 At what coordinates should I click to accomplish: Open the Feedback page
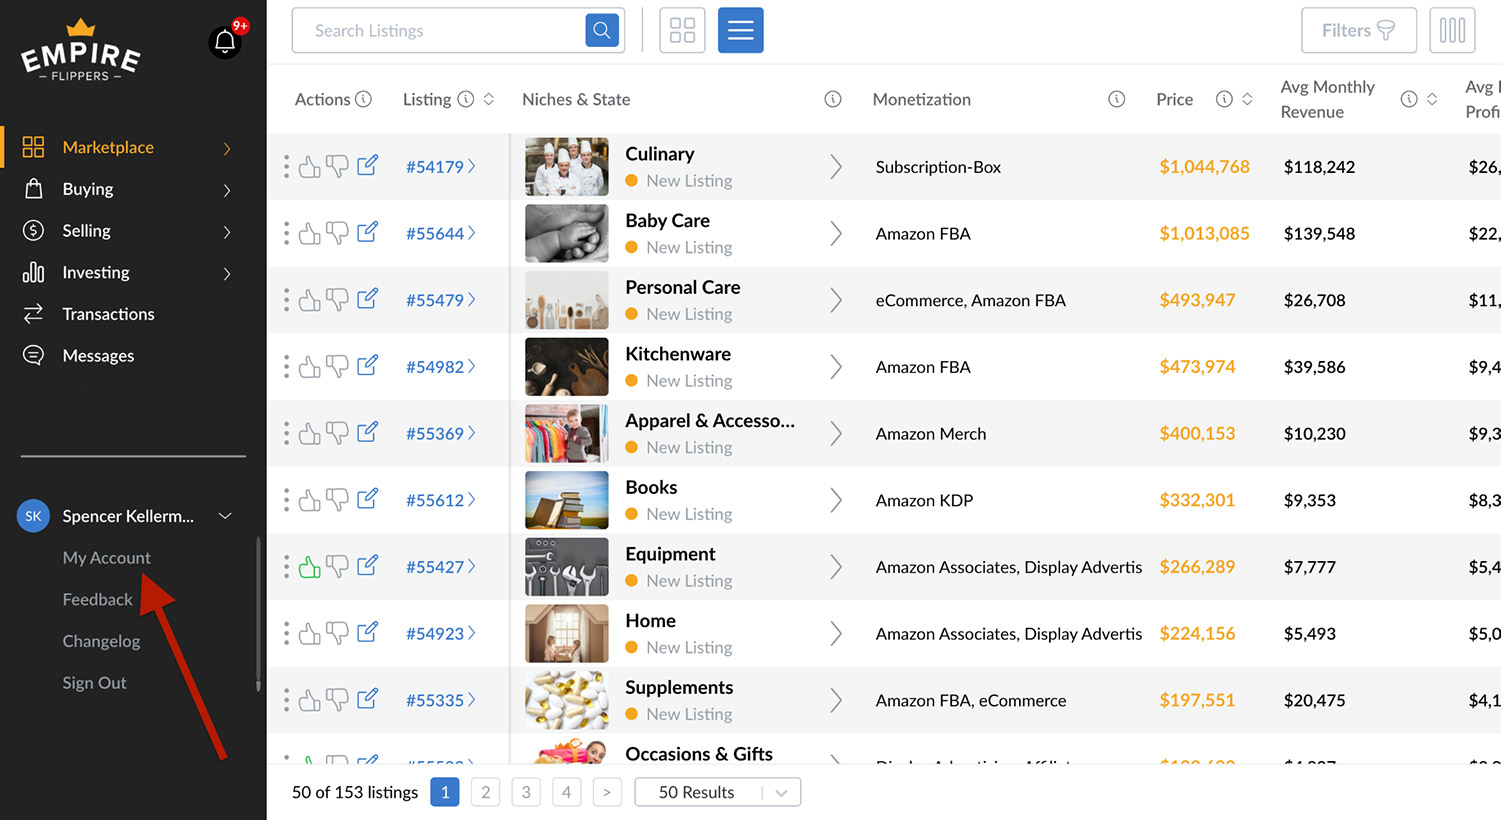(x=97, y=600)
